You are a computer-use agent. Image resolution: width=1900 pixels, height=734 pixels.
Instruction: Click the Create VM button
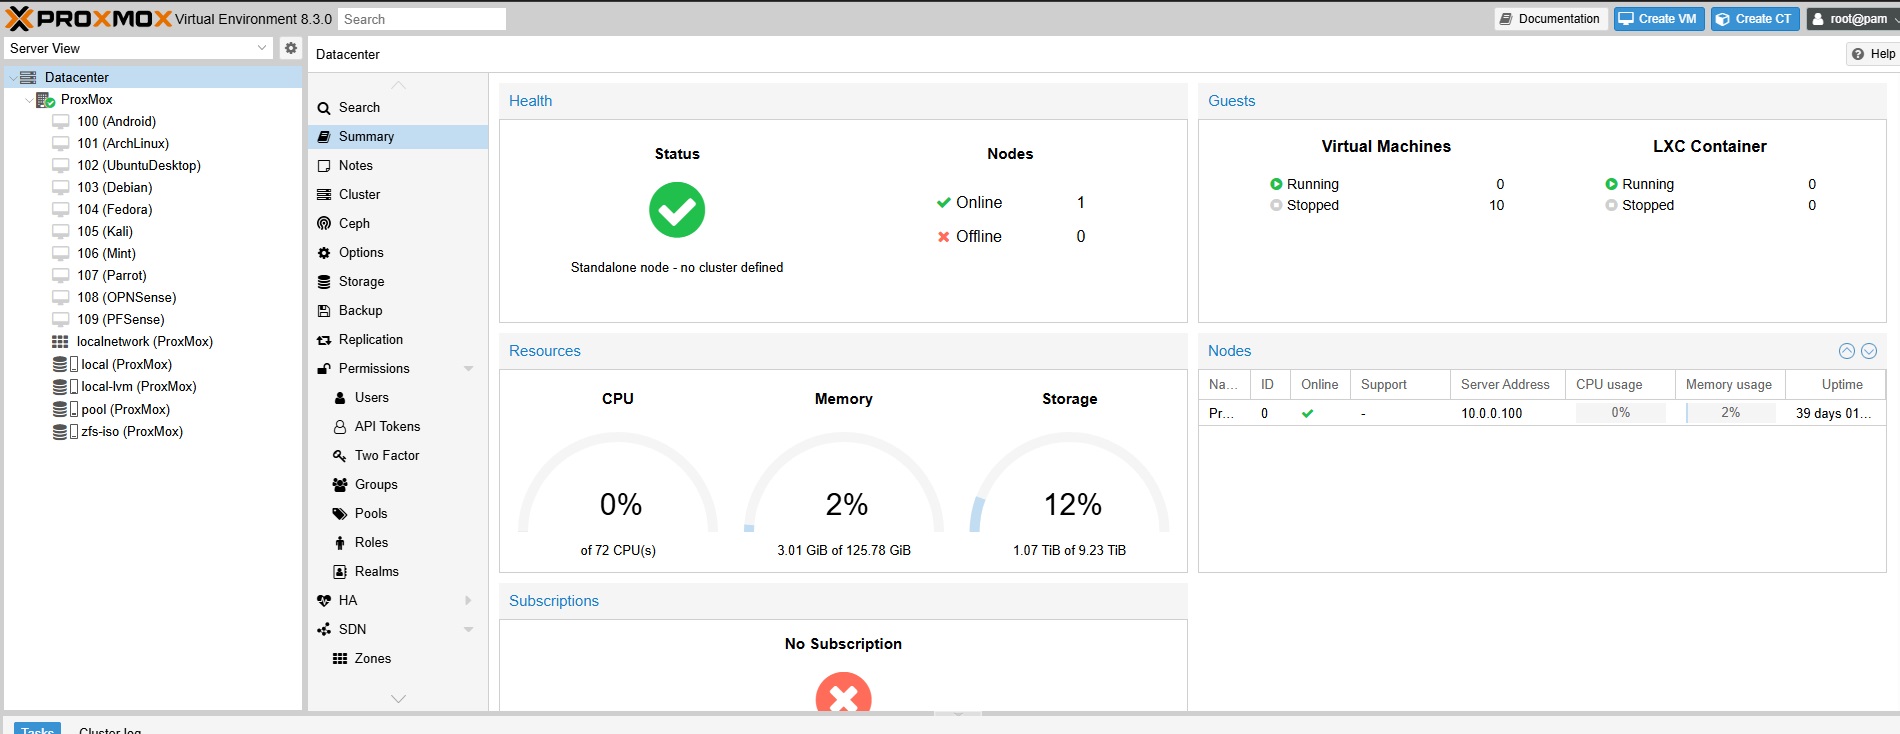click(x=1658, y=19)
